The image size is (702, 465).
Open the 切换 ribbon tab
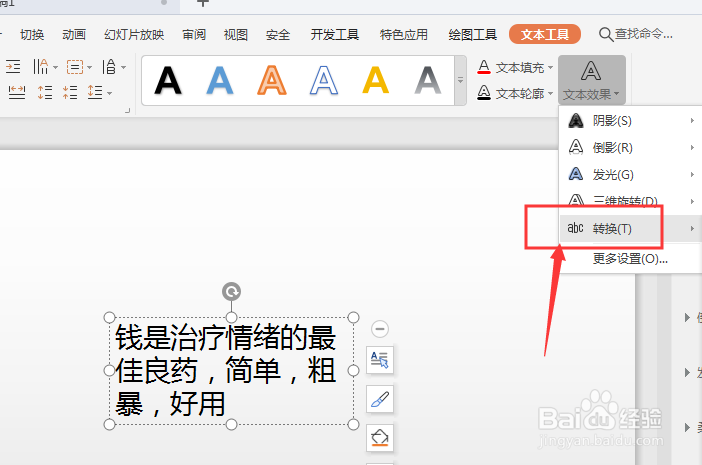pyautogui.click(x=32, y=34)
